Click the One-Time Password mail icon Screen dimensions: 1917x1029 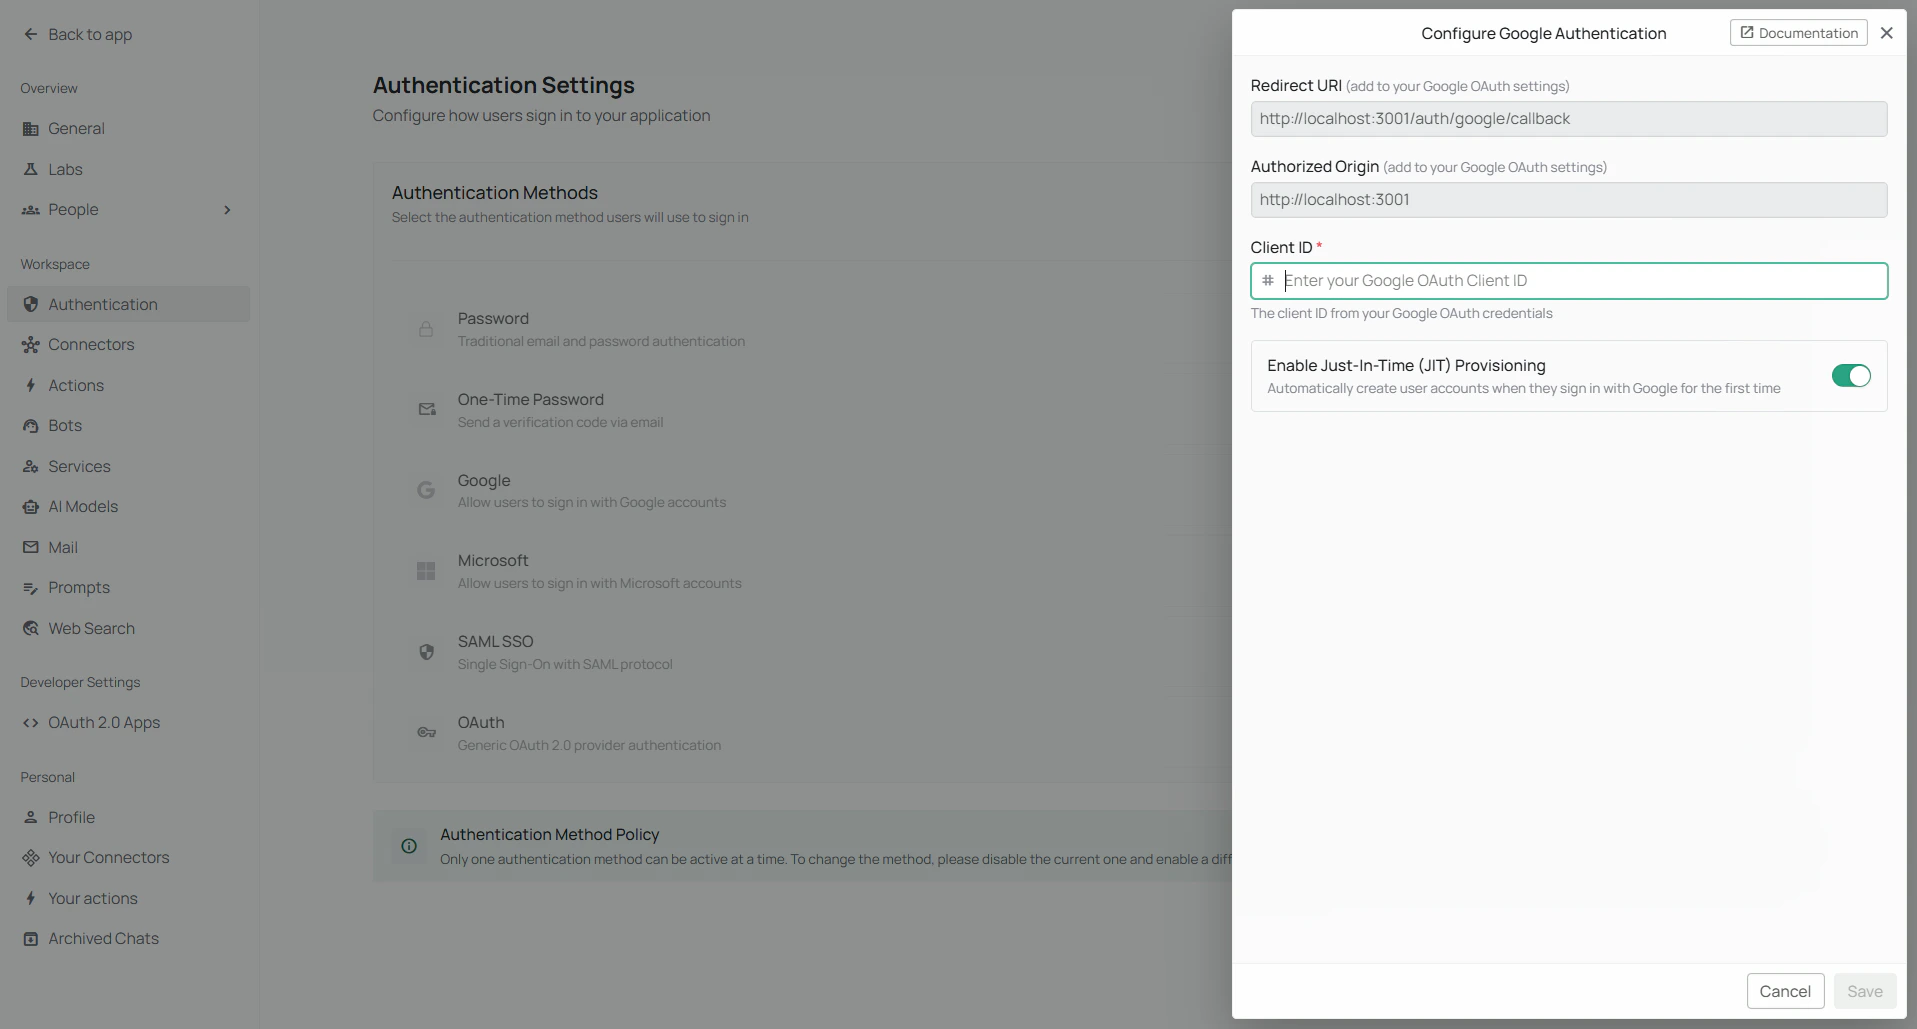click(x=427, y=410)
